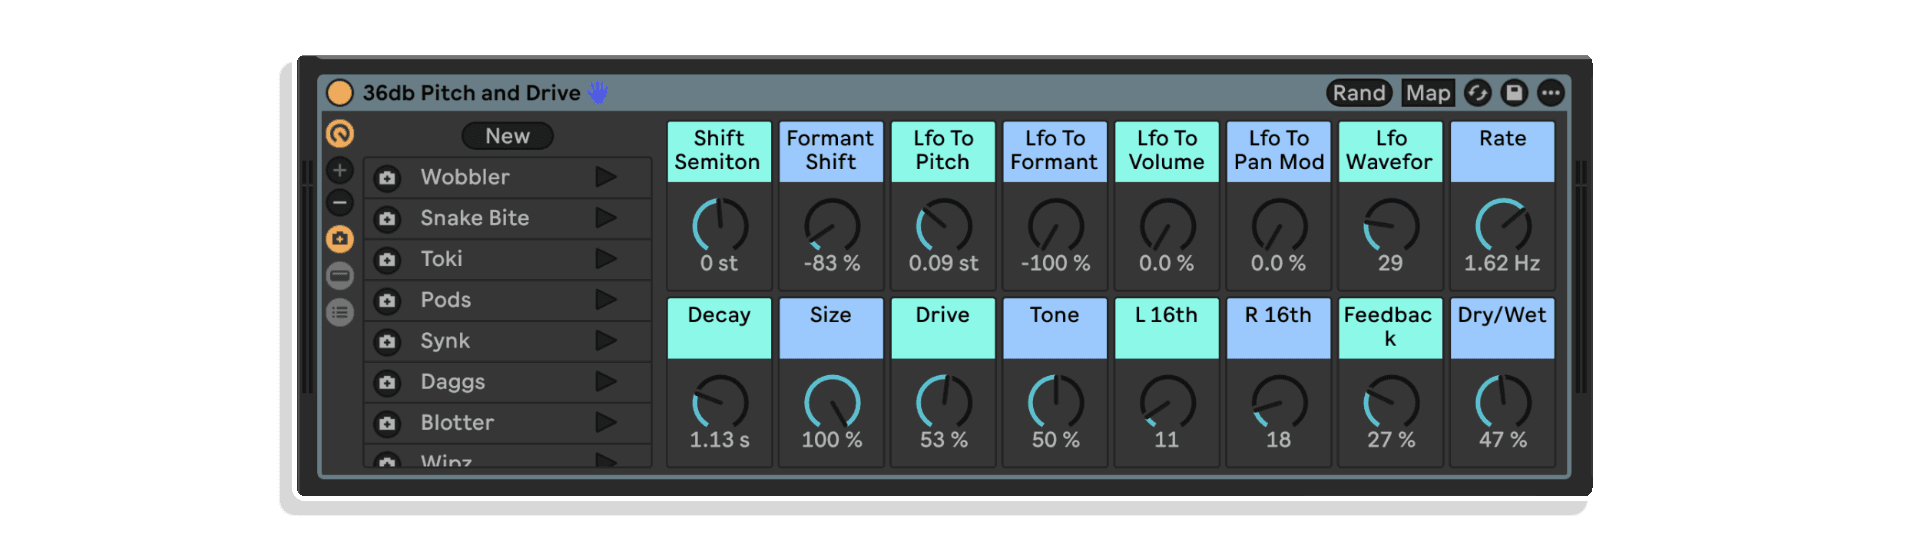
Task: Toggle the macro controls view icon
Action: 340,133
